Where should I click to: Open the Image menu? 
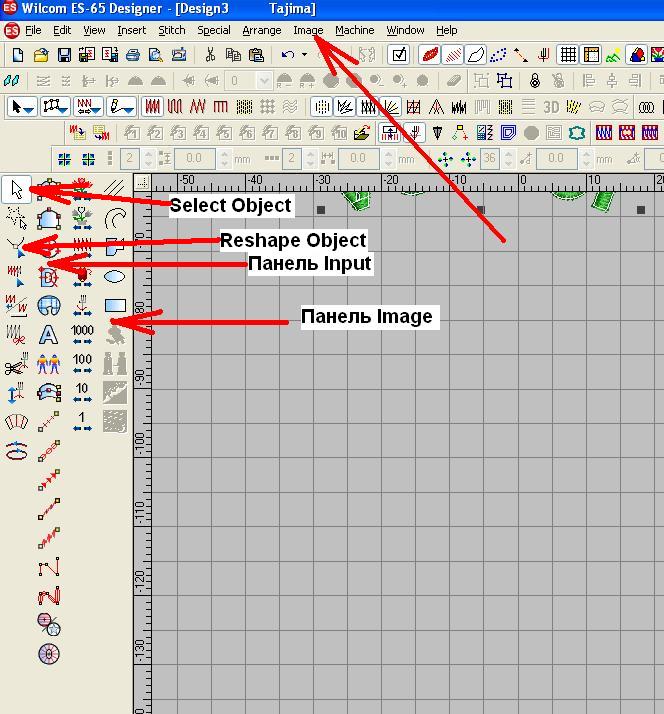(308, 30)
